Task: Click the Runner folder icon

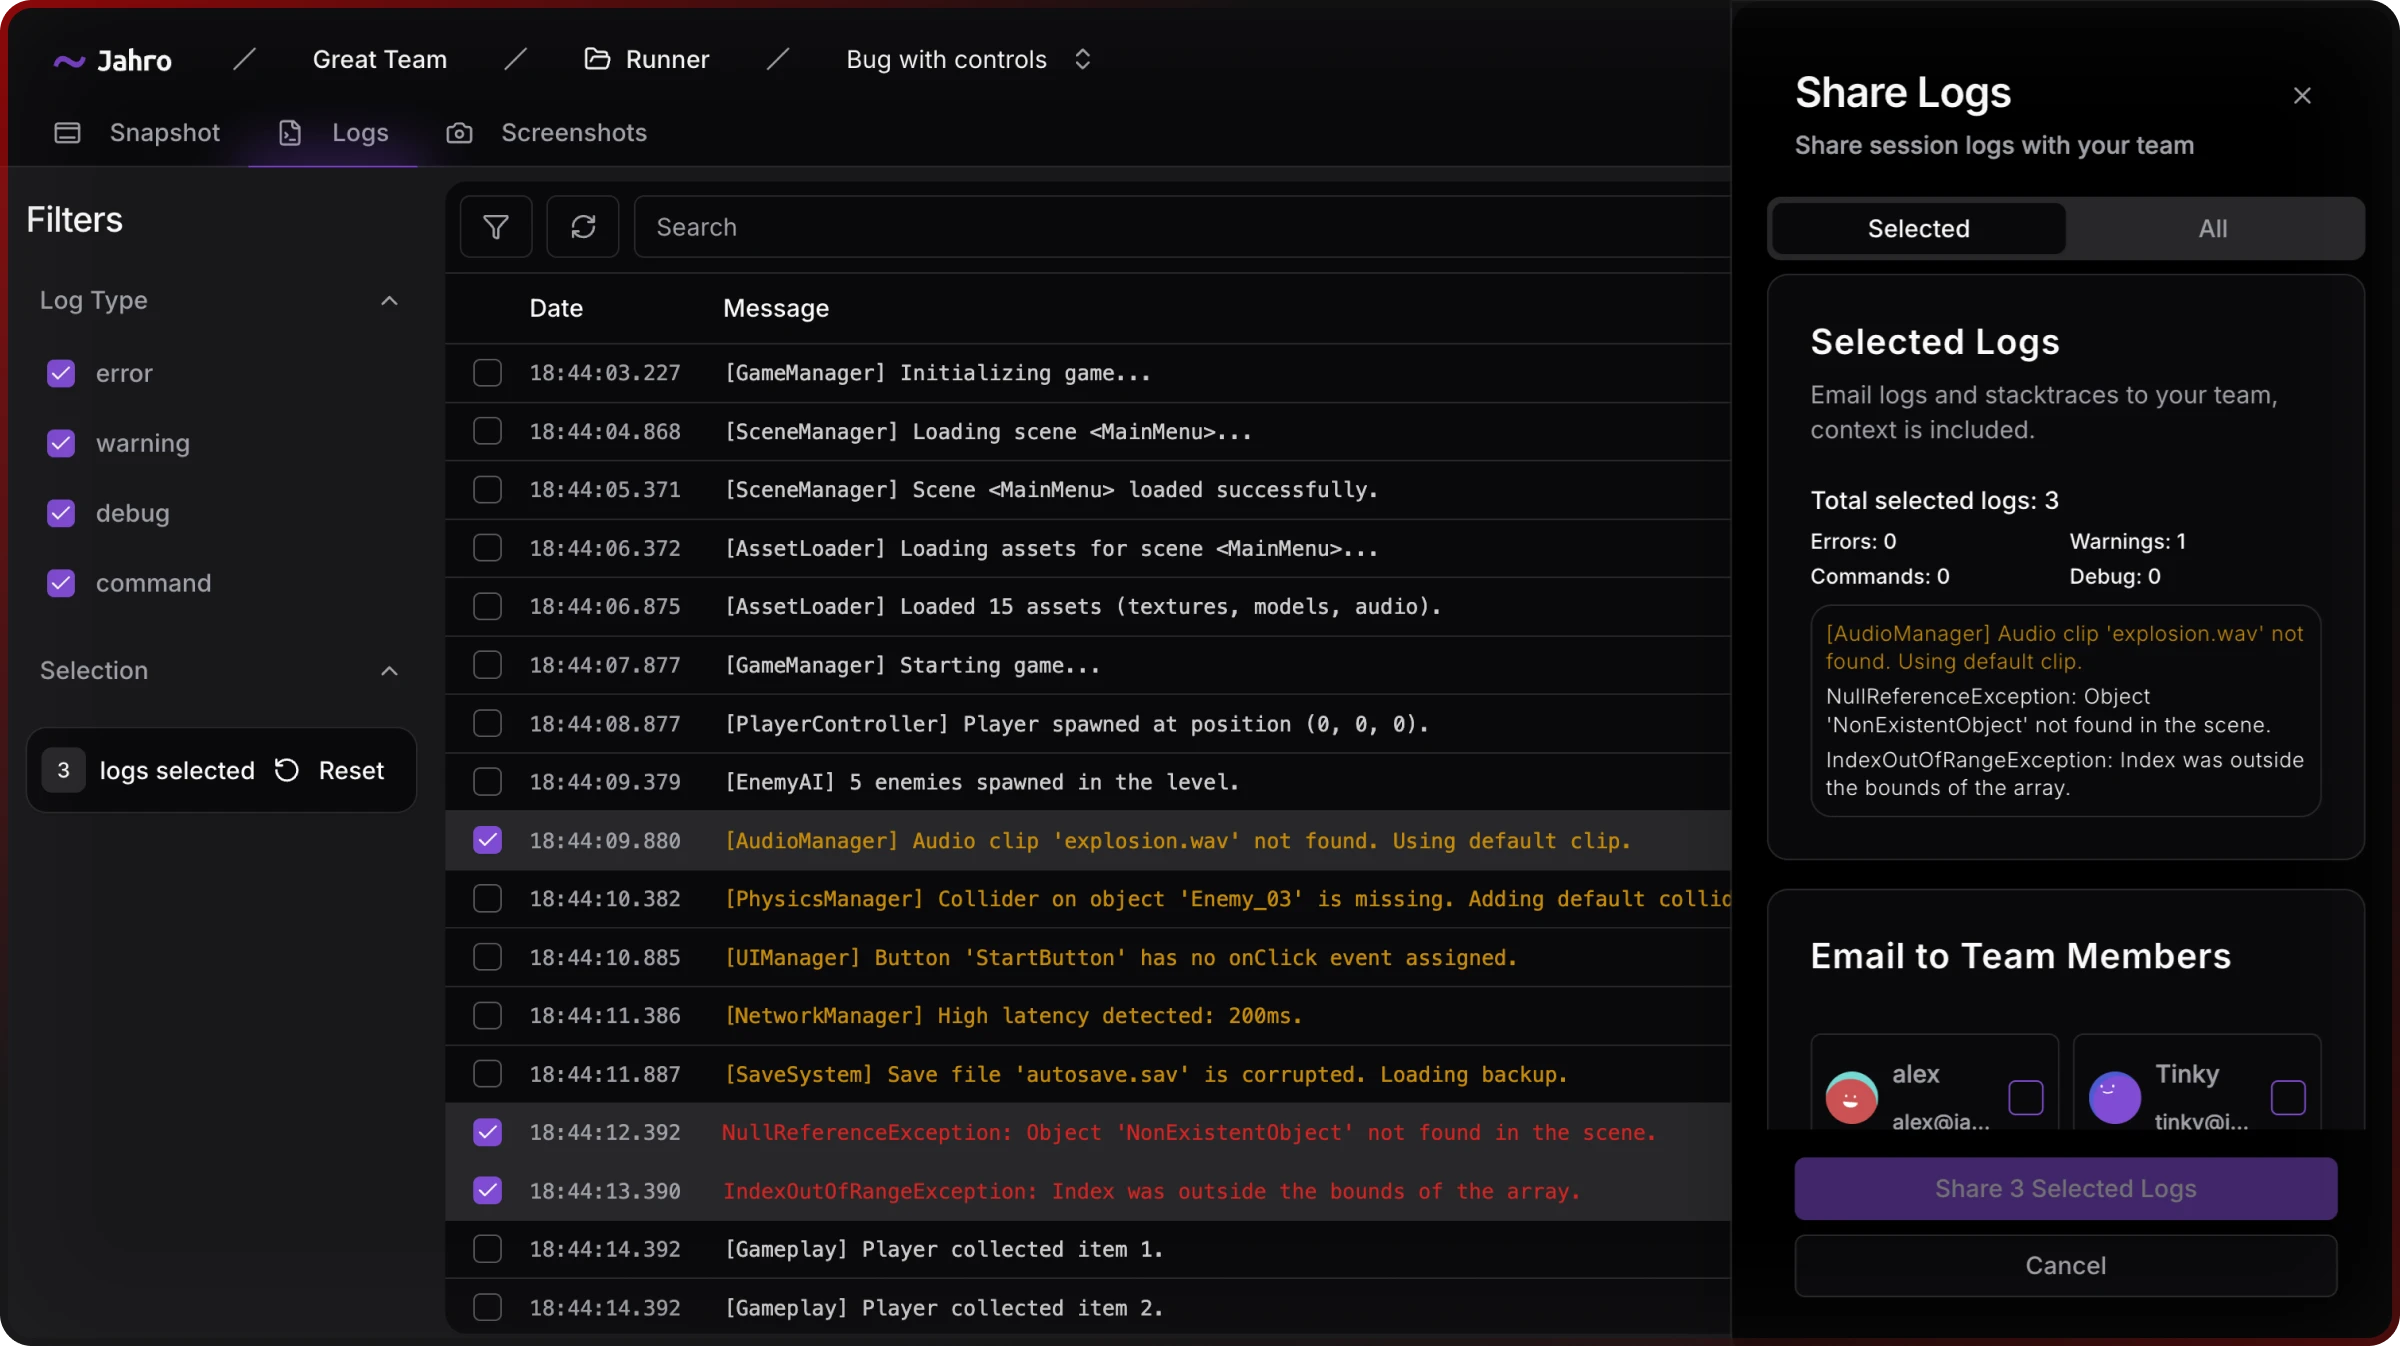Action: coord(597,59)
